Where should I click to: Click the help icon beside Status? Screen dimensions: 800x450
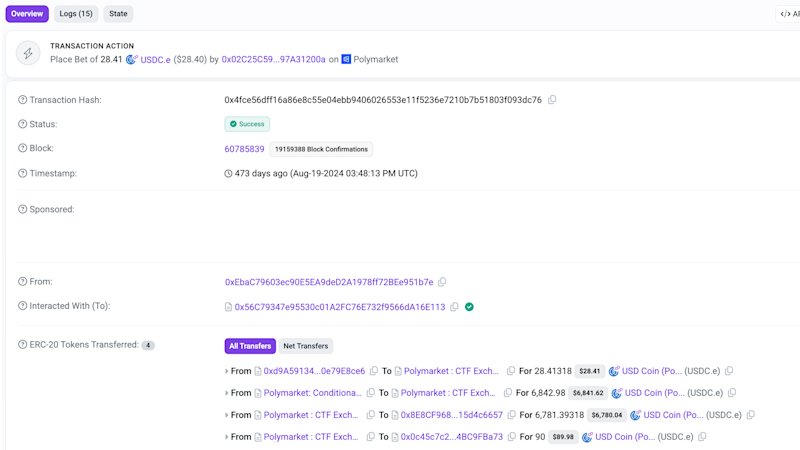coord(22,124)
